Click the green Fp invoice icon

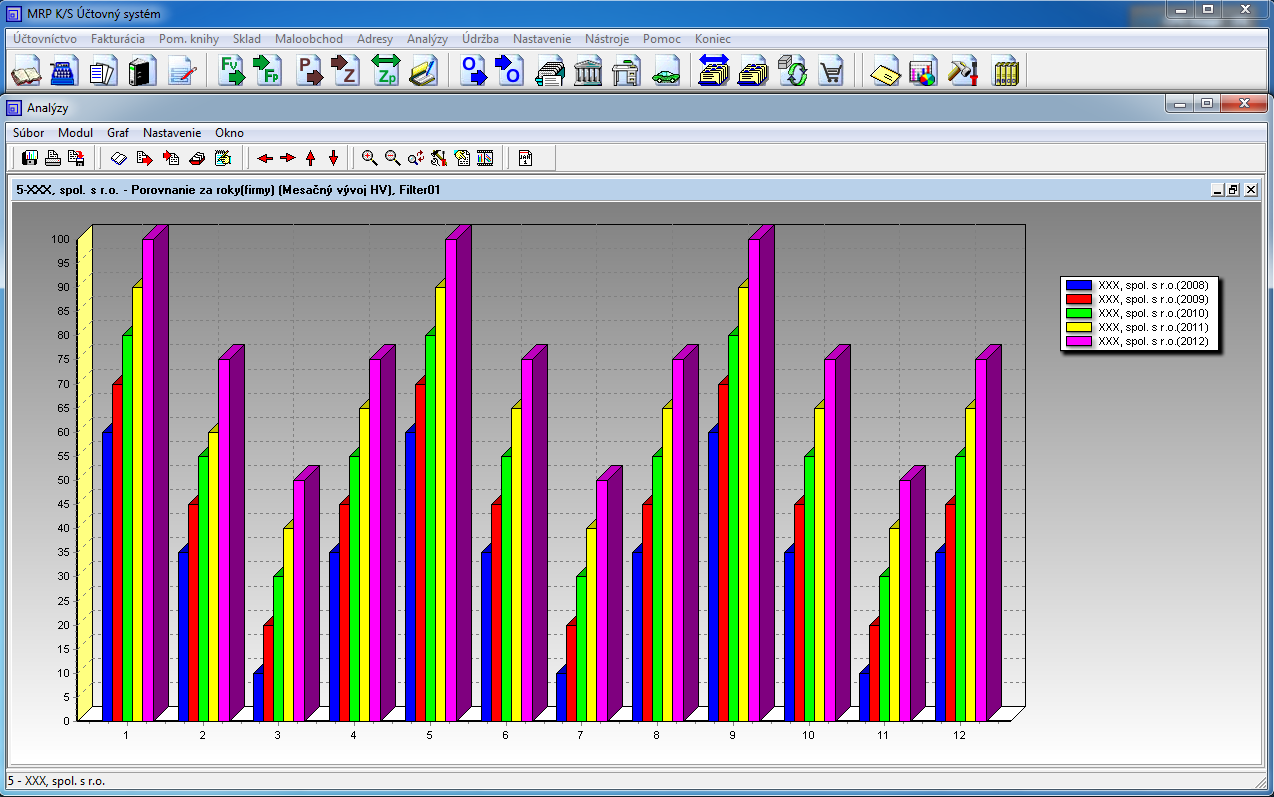point(269,71)
